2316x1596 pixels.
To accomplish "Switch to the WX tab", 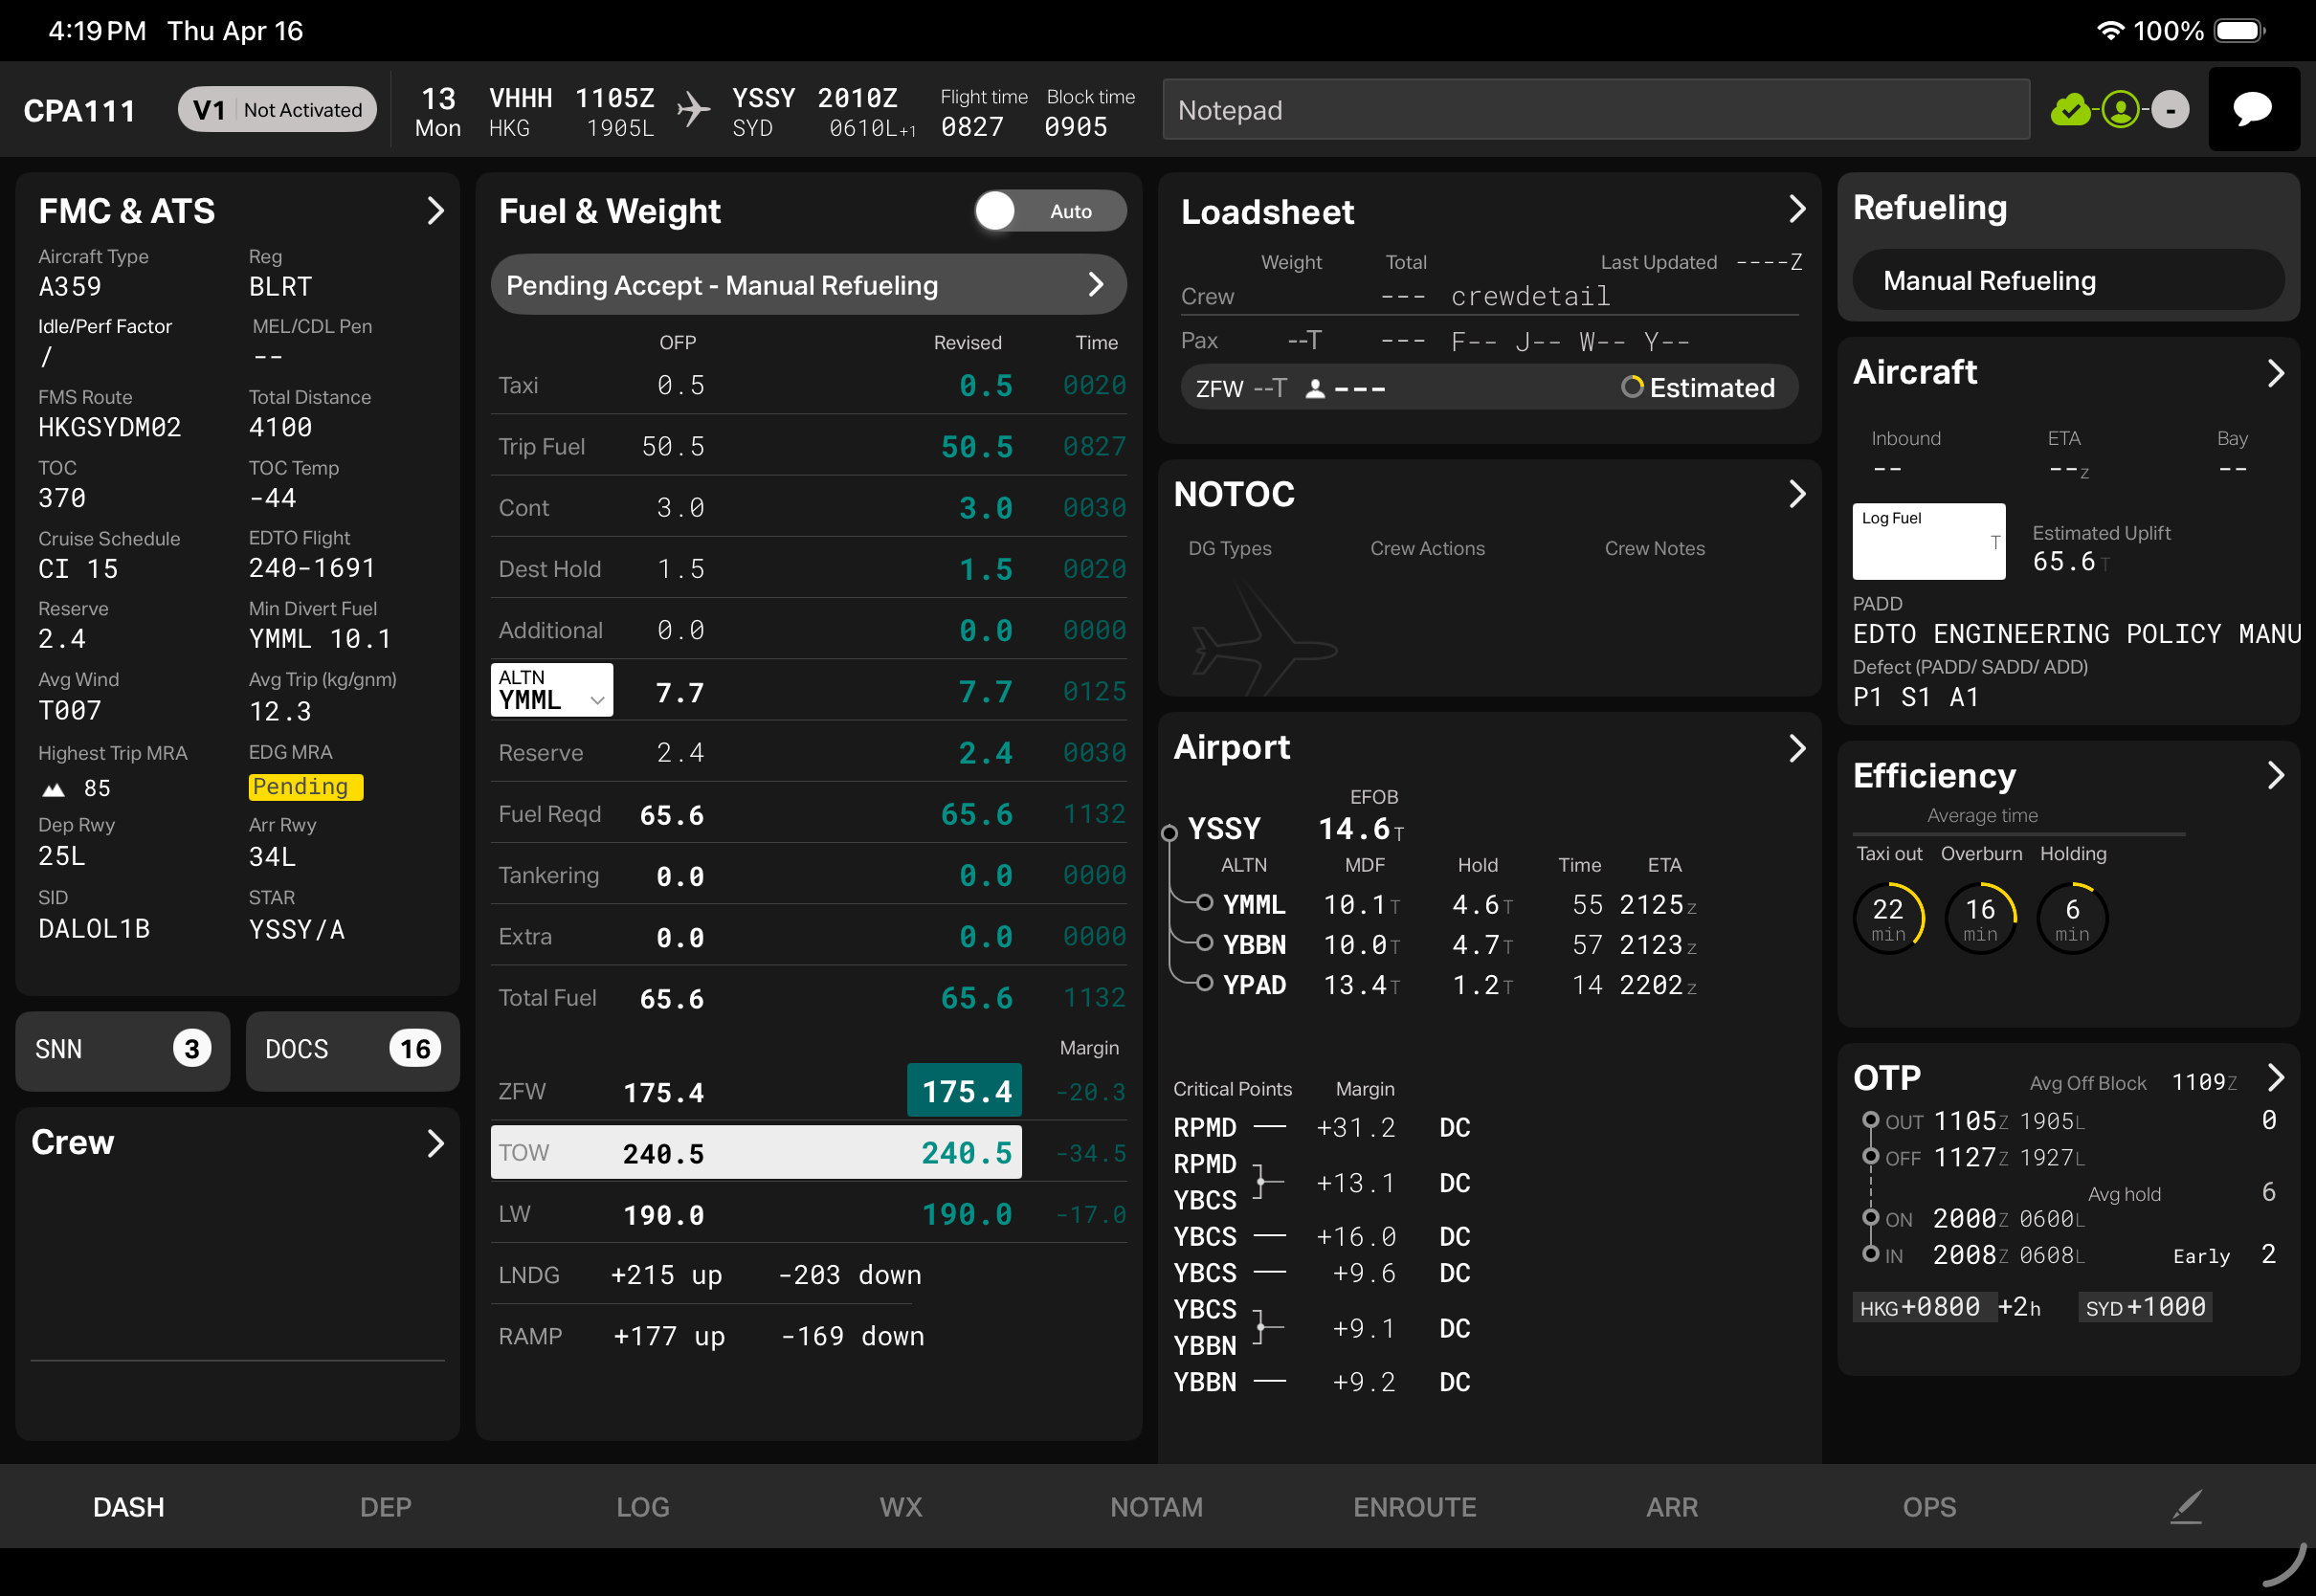I will tap(901, 1507).
